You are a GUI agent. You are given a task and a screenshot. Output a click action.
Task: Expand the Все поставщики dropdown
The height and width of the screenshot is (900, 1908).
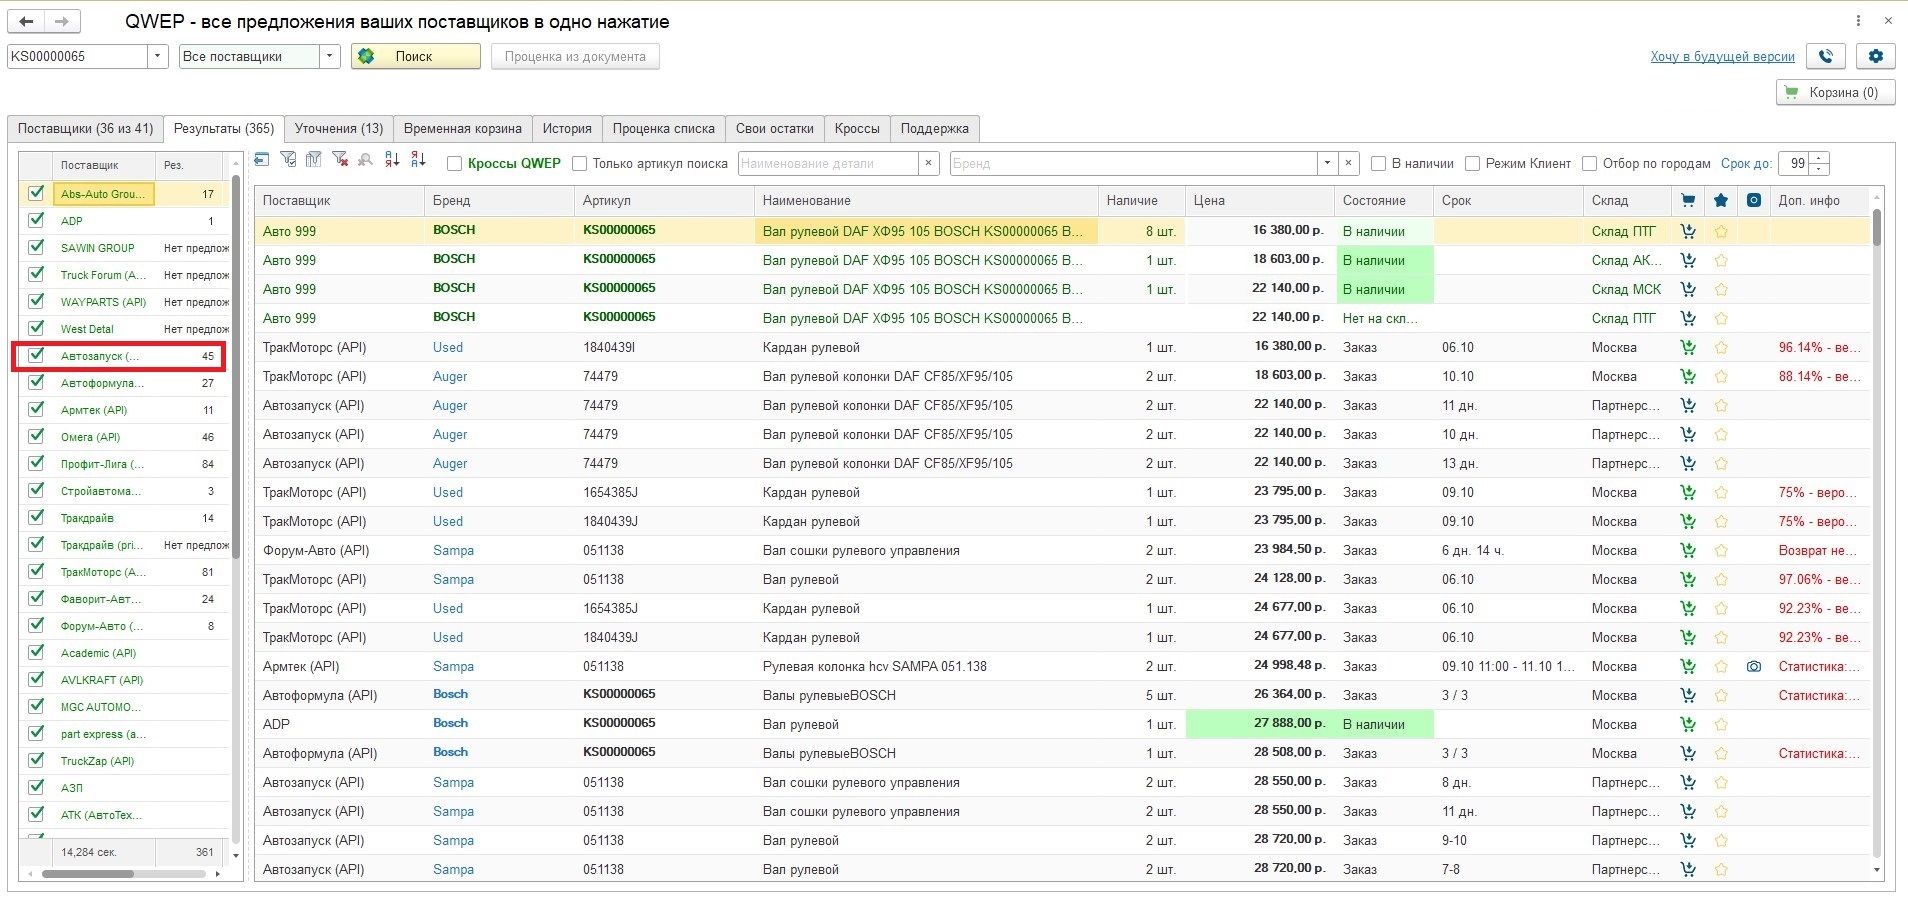(329, 57)
